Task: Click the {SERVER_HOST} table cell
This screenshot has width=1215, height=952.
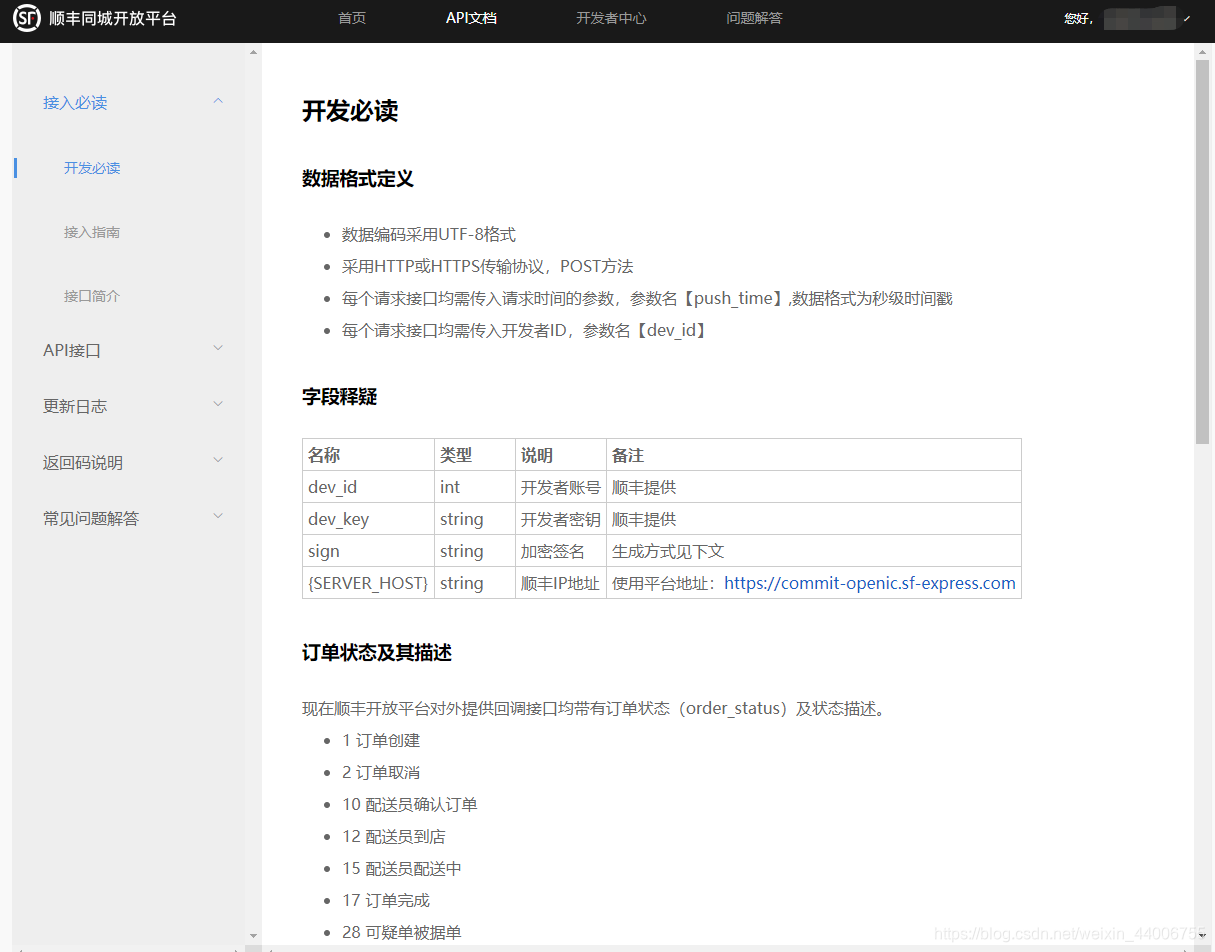Action: (x=368, y=583)
